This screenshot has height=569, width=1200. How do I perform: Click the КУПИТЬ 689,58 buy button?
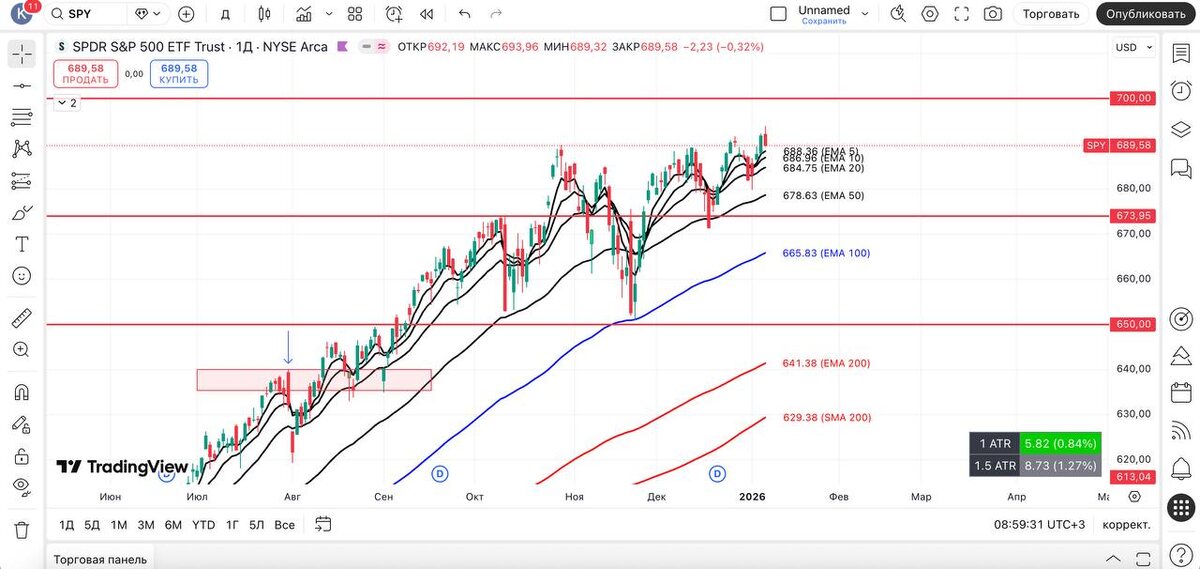pyautogui.click(x=178, y=74)
